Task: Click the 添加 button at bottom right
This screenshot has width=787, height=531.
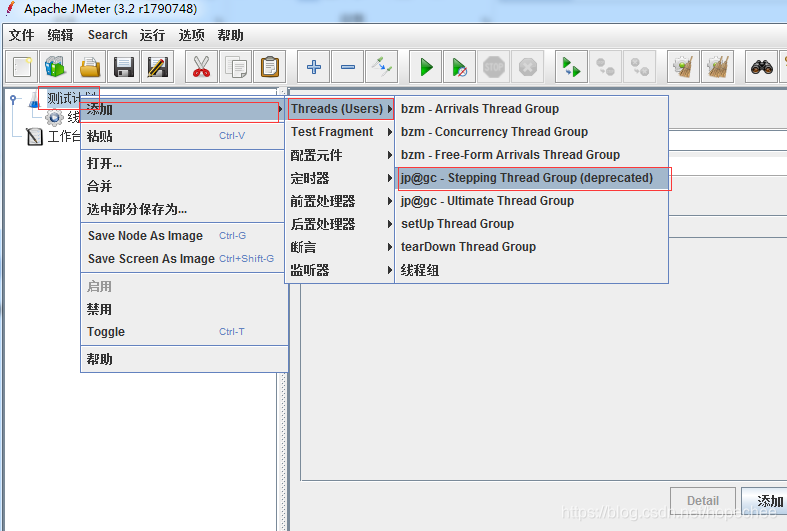Action: pos(765,501)
